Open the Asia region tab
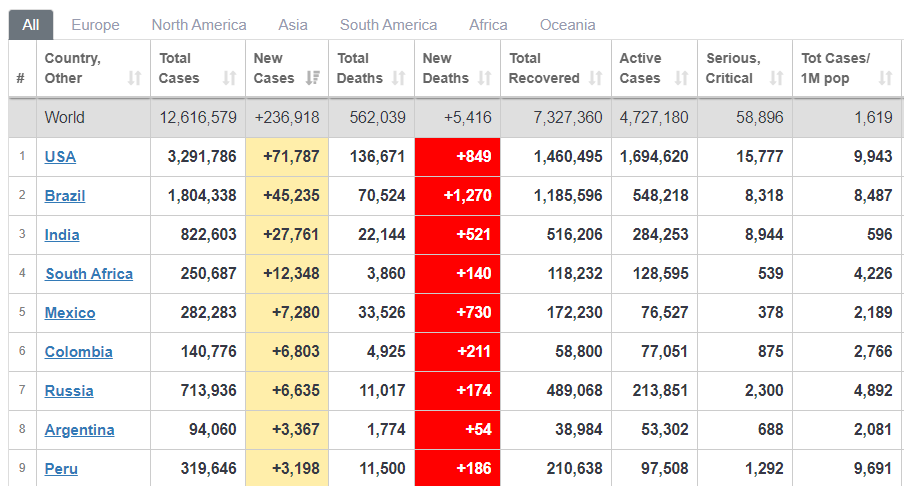This screenshot has height=486, width=904. click(x=293, y=25)
